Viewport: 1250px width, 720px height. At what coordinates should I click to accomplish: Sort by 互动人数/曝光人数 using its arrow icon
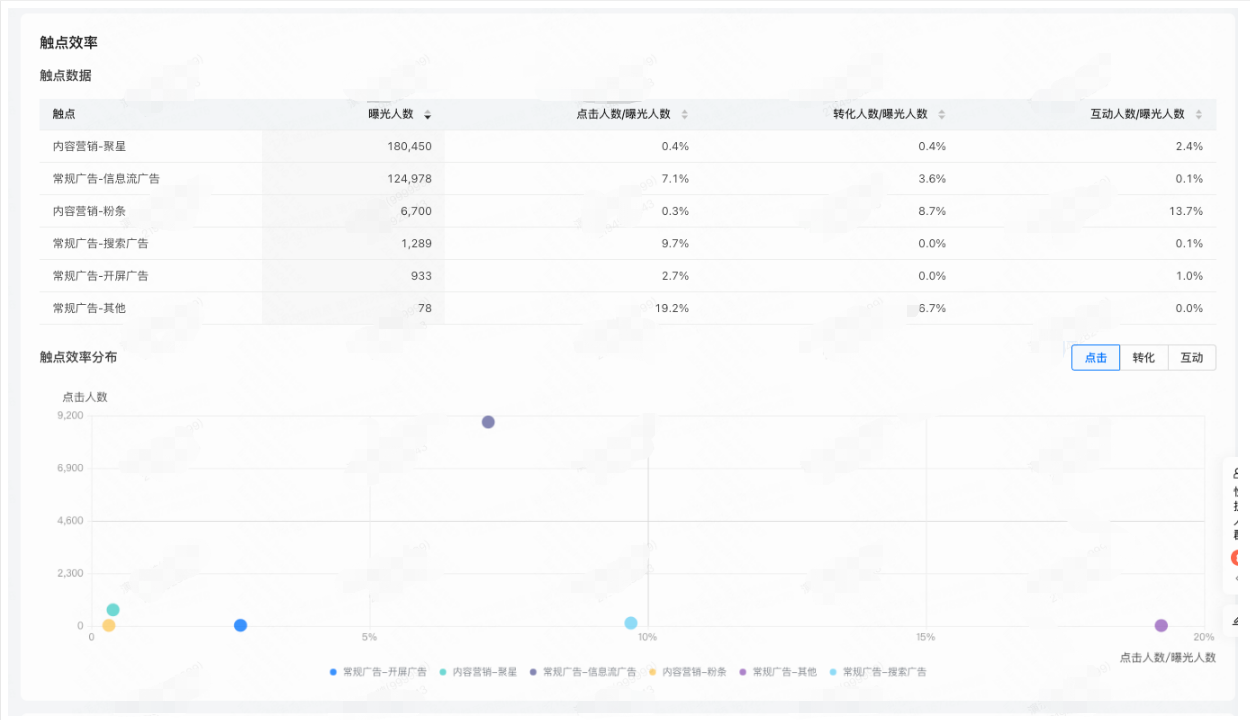pos(1199,115)
